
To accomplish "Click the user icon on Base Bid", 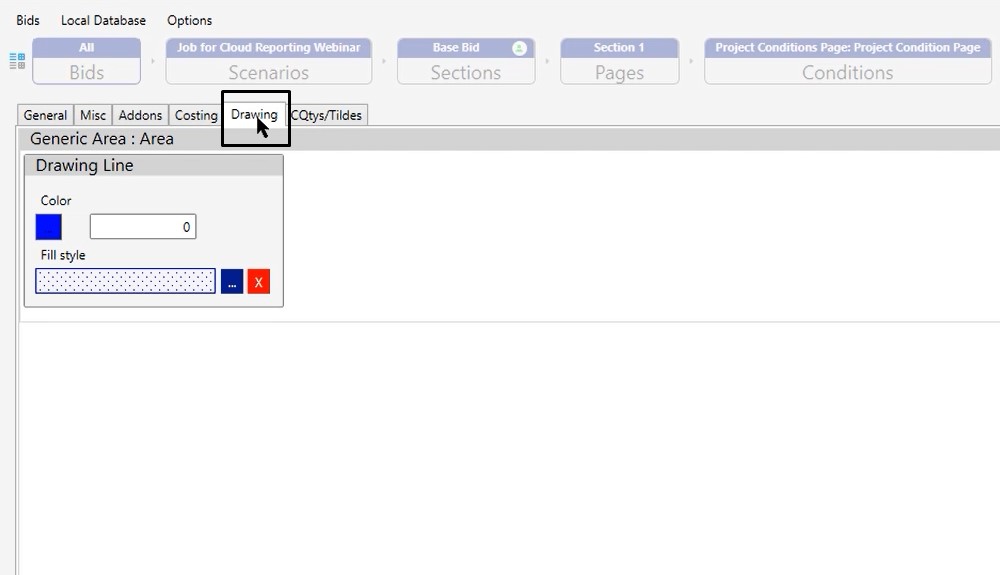I will [519, 48].
